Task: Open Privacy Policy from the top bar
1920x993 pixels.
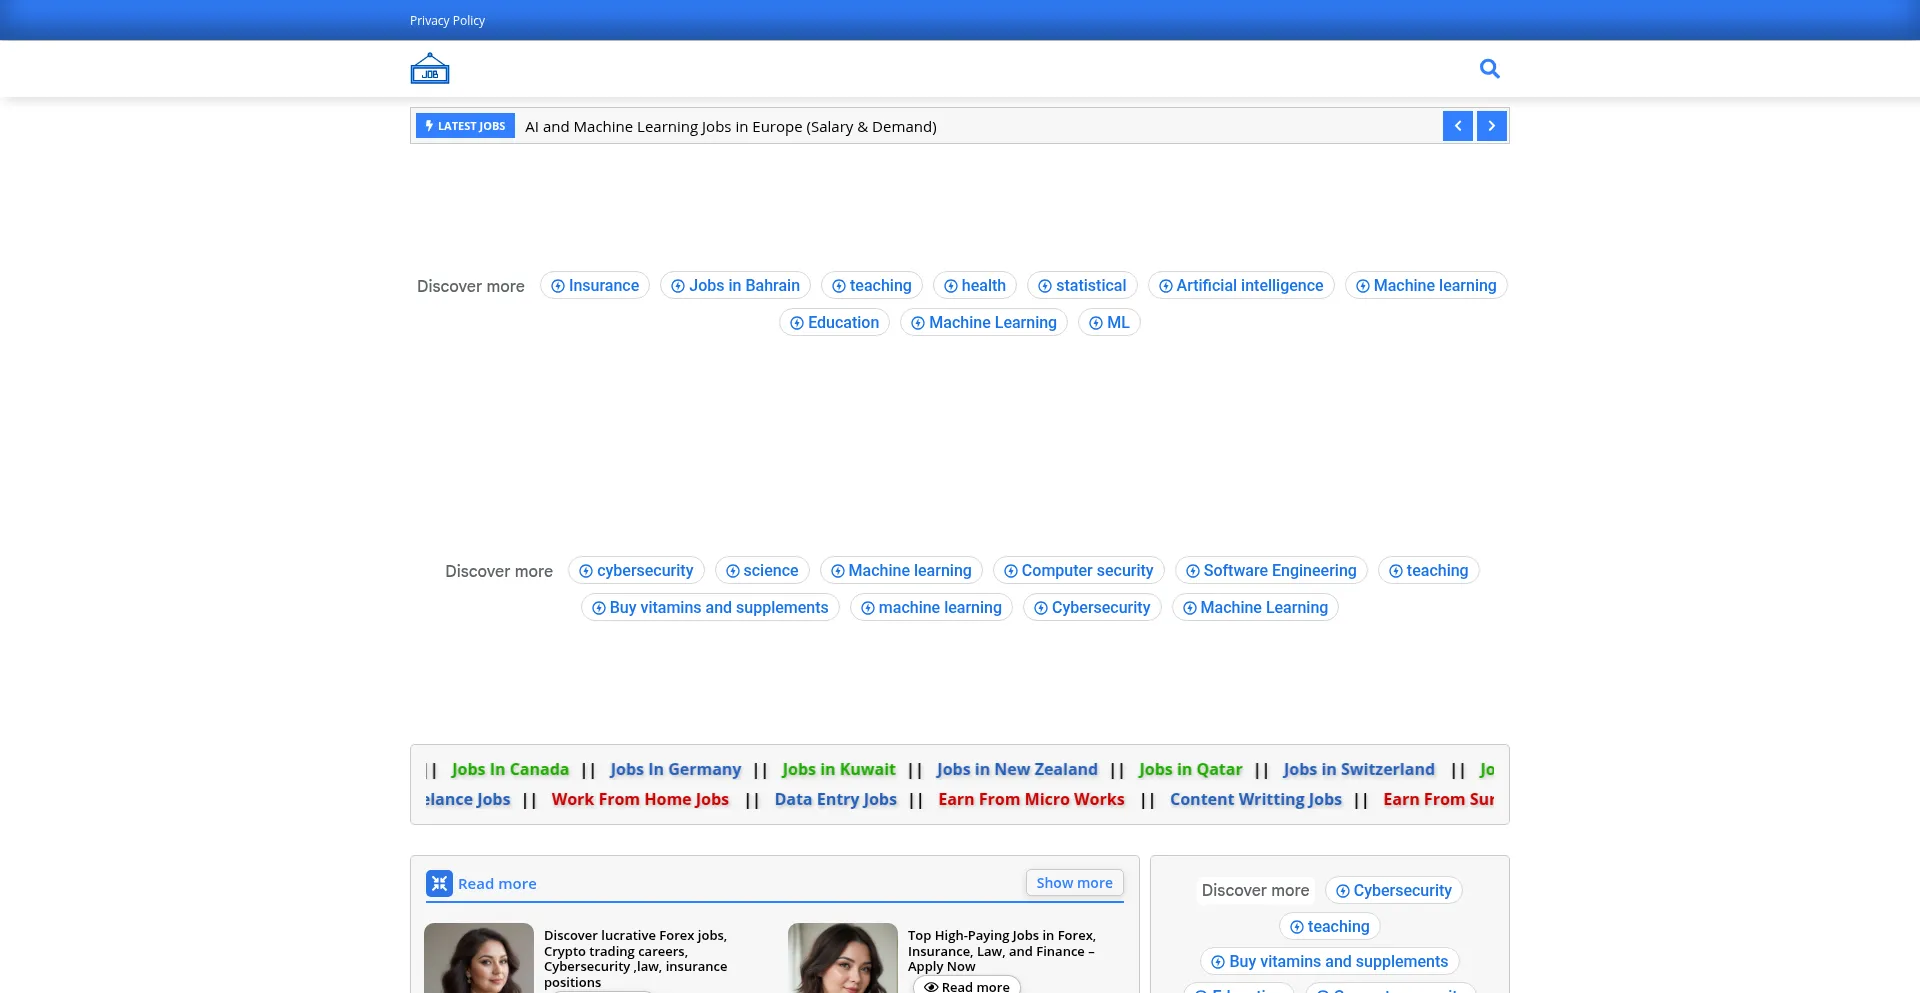Action: (x=446, y=20)
